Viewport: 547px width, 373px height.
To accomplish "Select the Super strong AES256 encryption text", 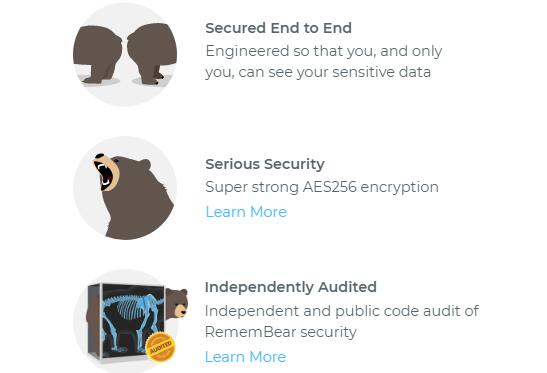I will pyautogui.click(x=322, y=187).
